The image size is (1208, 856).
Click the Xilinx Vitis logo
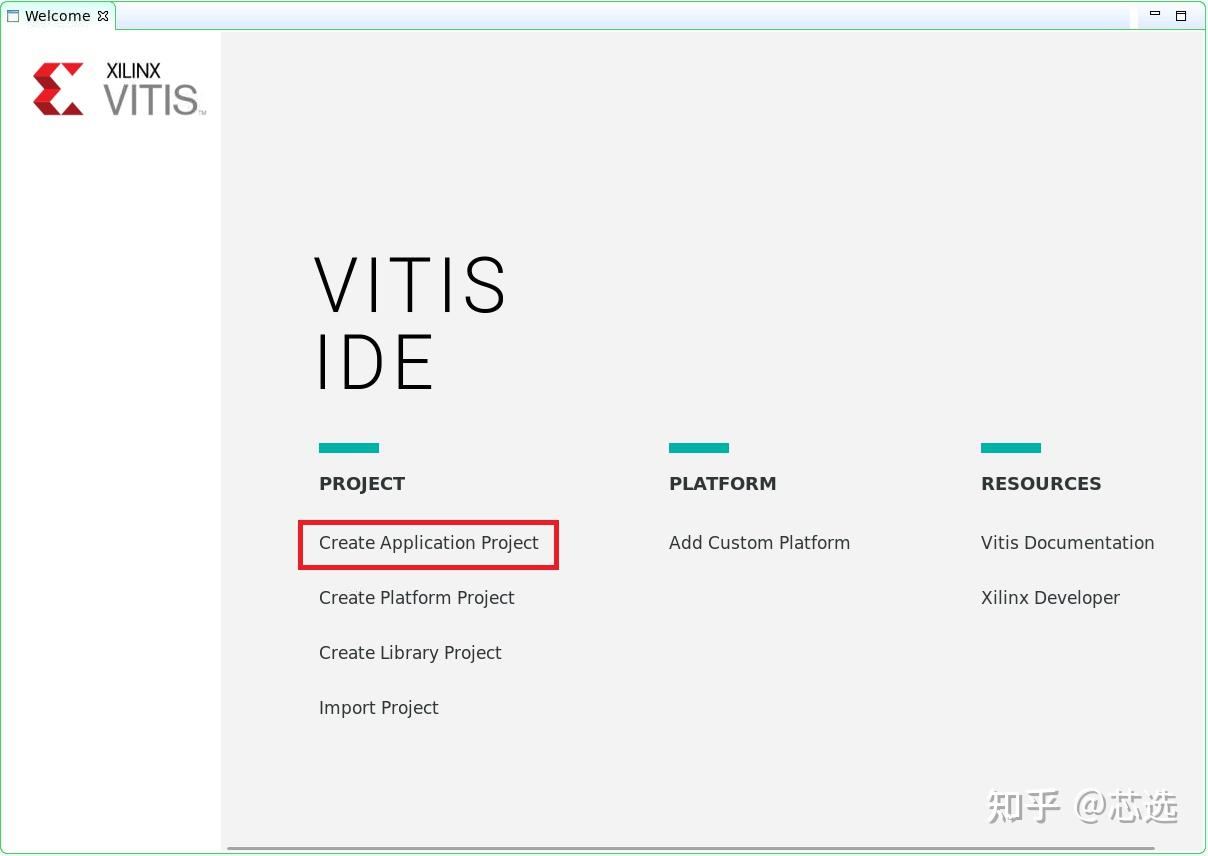point(118,89)
